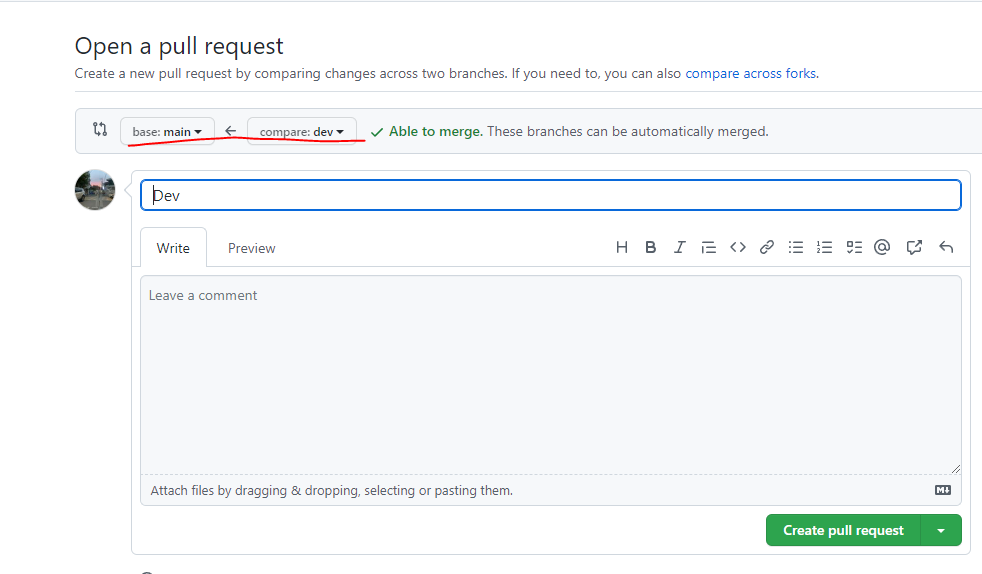Focus the pull request title field containing Dev
982x574 pixels.
point(550,195)
